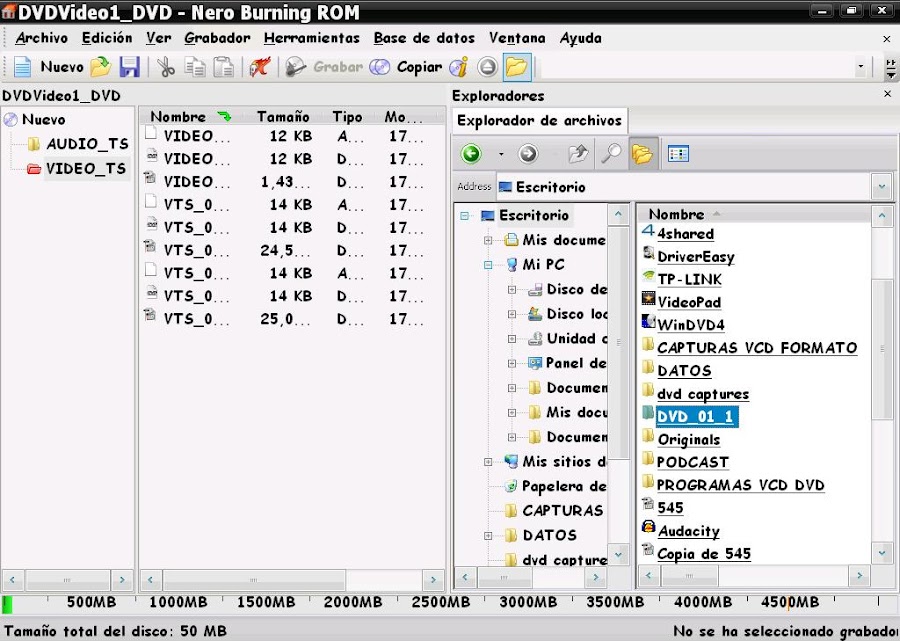The image size is (900, 641).
Task: Click the Copiar toolbar button label
Action: pyautogui.click(x=420, y=67)
